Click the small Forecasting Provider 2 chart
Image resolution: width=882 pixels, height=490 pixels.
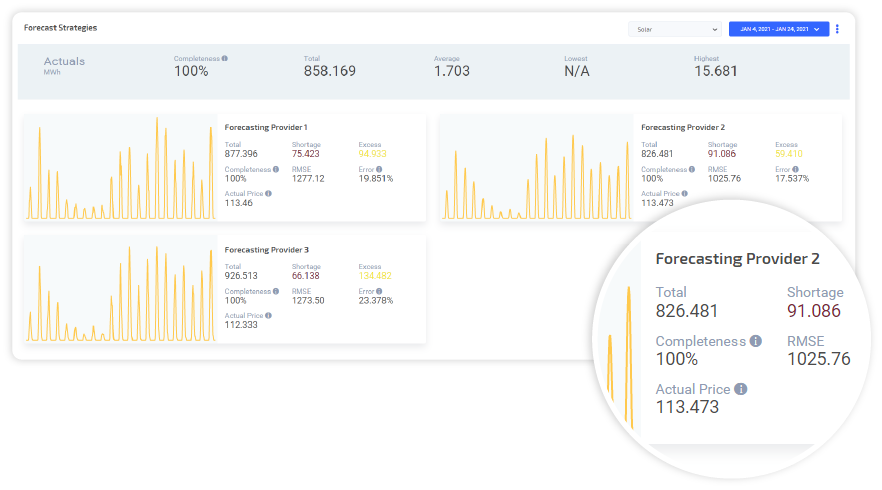pyautogui.click(x=536, y=168)
